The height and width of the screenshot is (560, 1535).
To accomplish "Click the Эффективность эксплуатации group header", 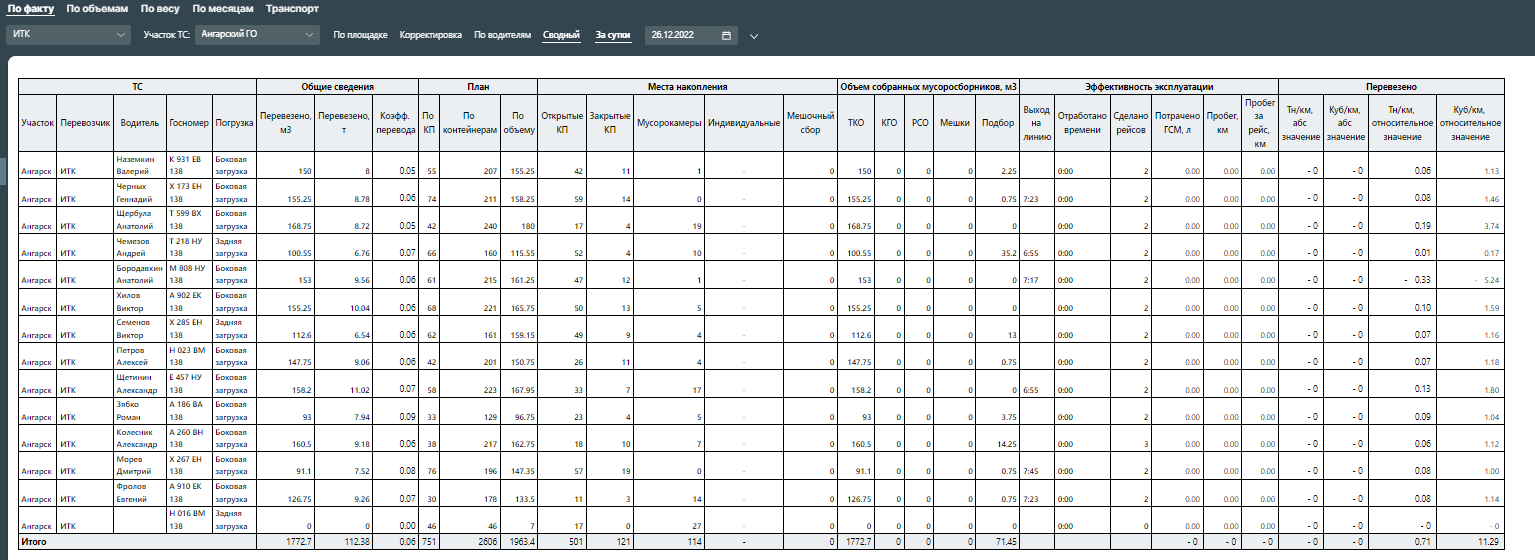I will (x=1148, y=87).
